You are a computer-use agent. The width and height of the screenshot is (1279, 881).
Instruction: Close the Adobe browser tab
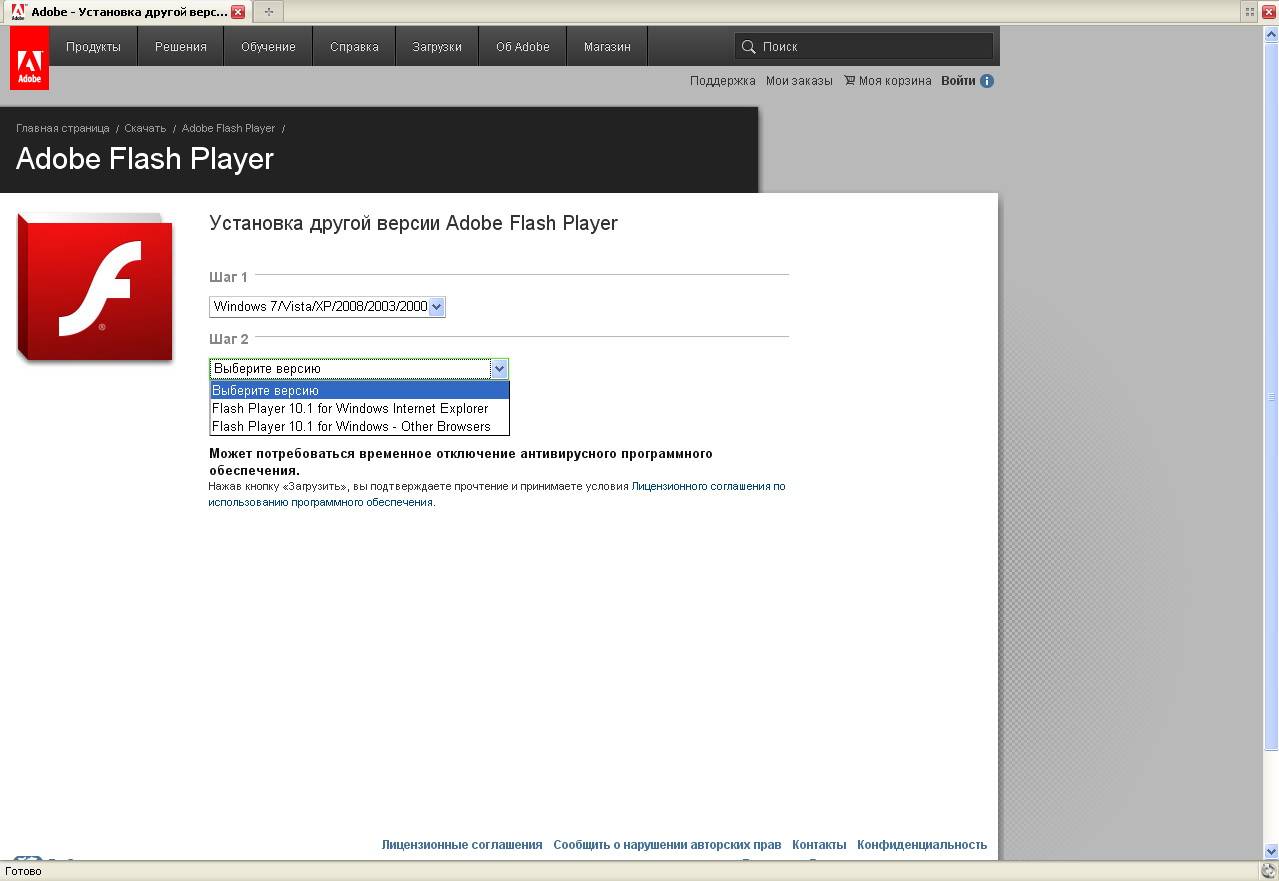pyautogui.click(x=238, y=12)
